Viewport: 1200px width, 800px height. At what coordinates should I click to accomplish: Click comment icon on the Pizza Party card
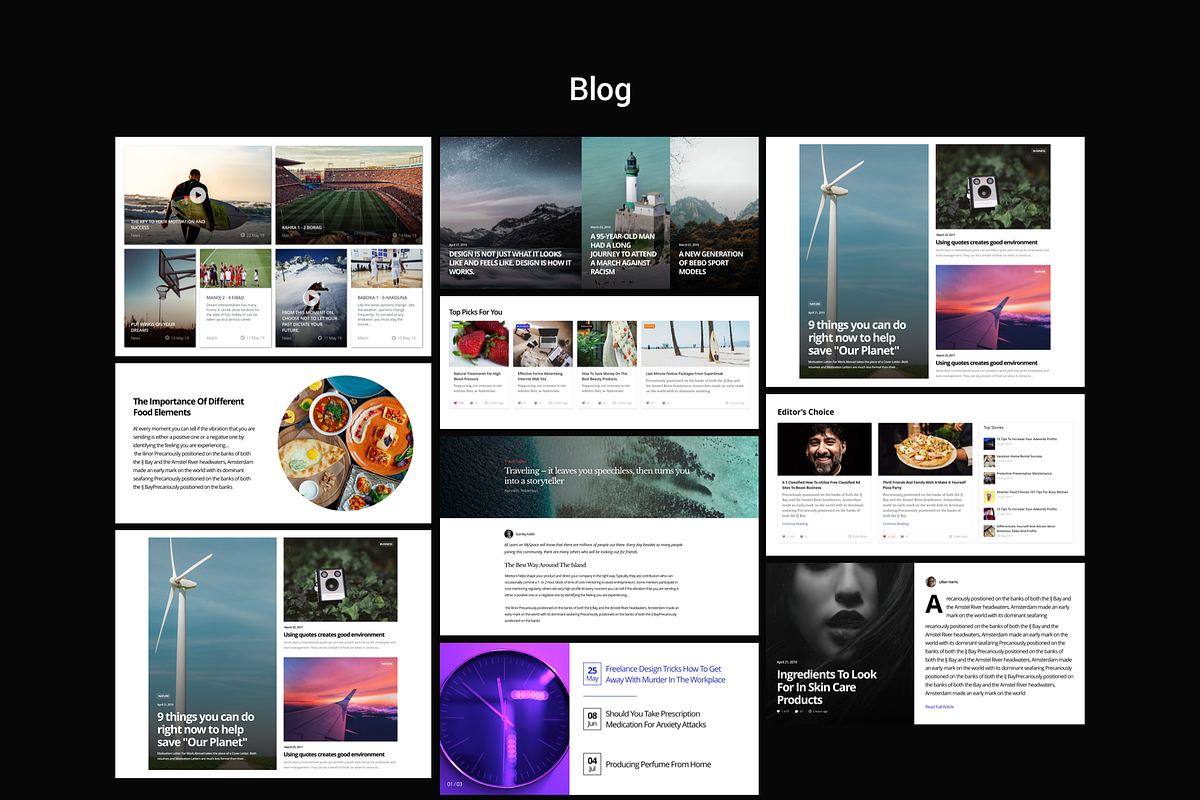903,536
